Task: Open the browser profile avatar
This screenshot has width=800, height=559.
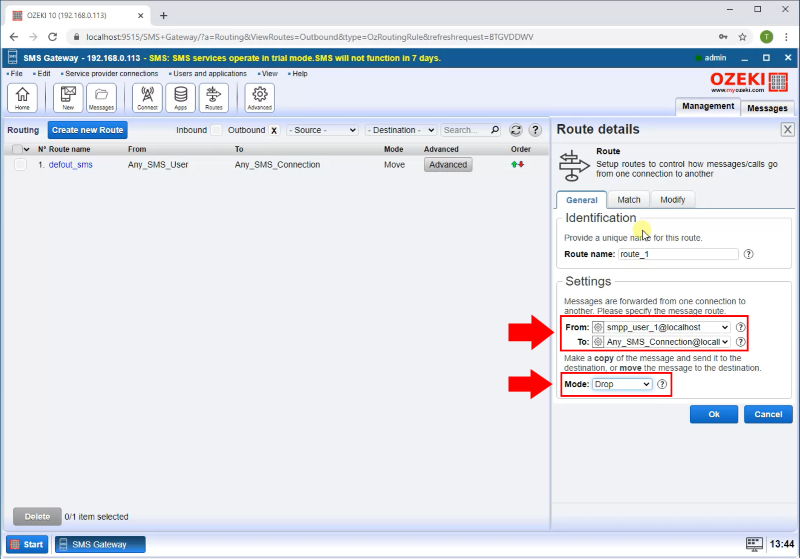Action: click(766, 37)
